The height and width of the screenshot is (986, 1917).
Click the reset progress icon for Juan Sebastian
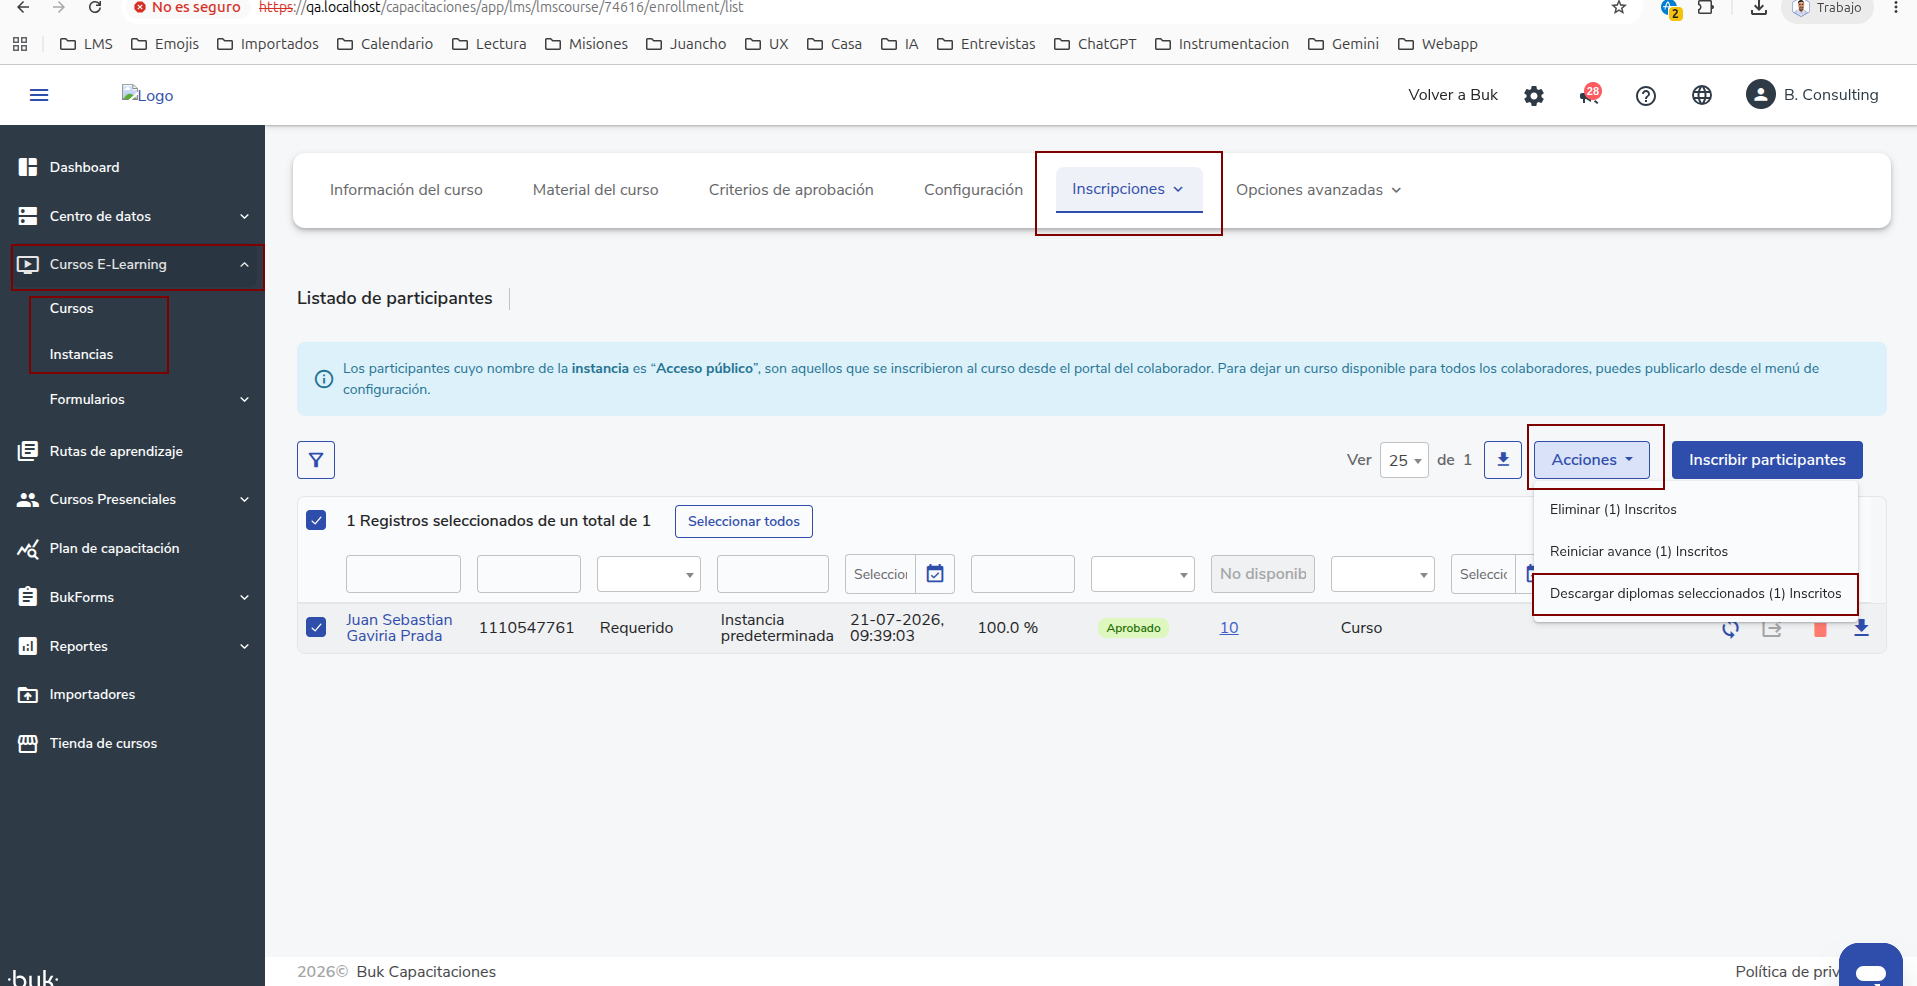tap(1730, 629)
